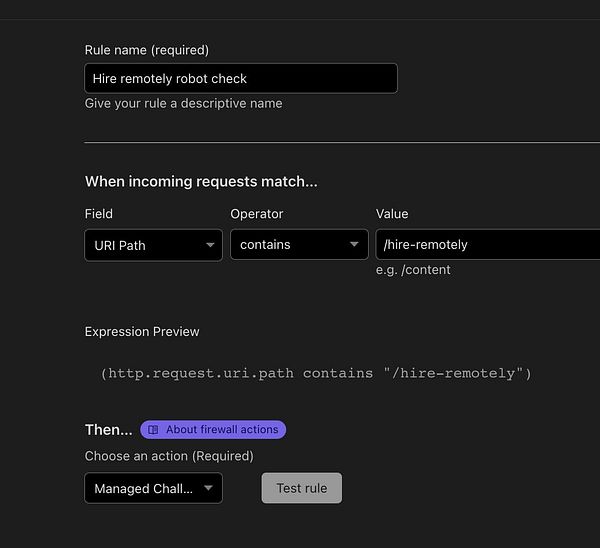Click the book icon beside About firewall actions

pyautogui.click(x=153, y=430)
